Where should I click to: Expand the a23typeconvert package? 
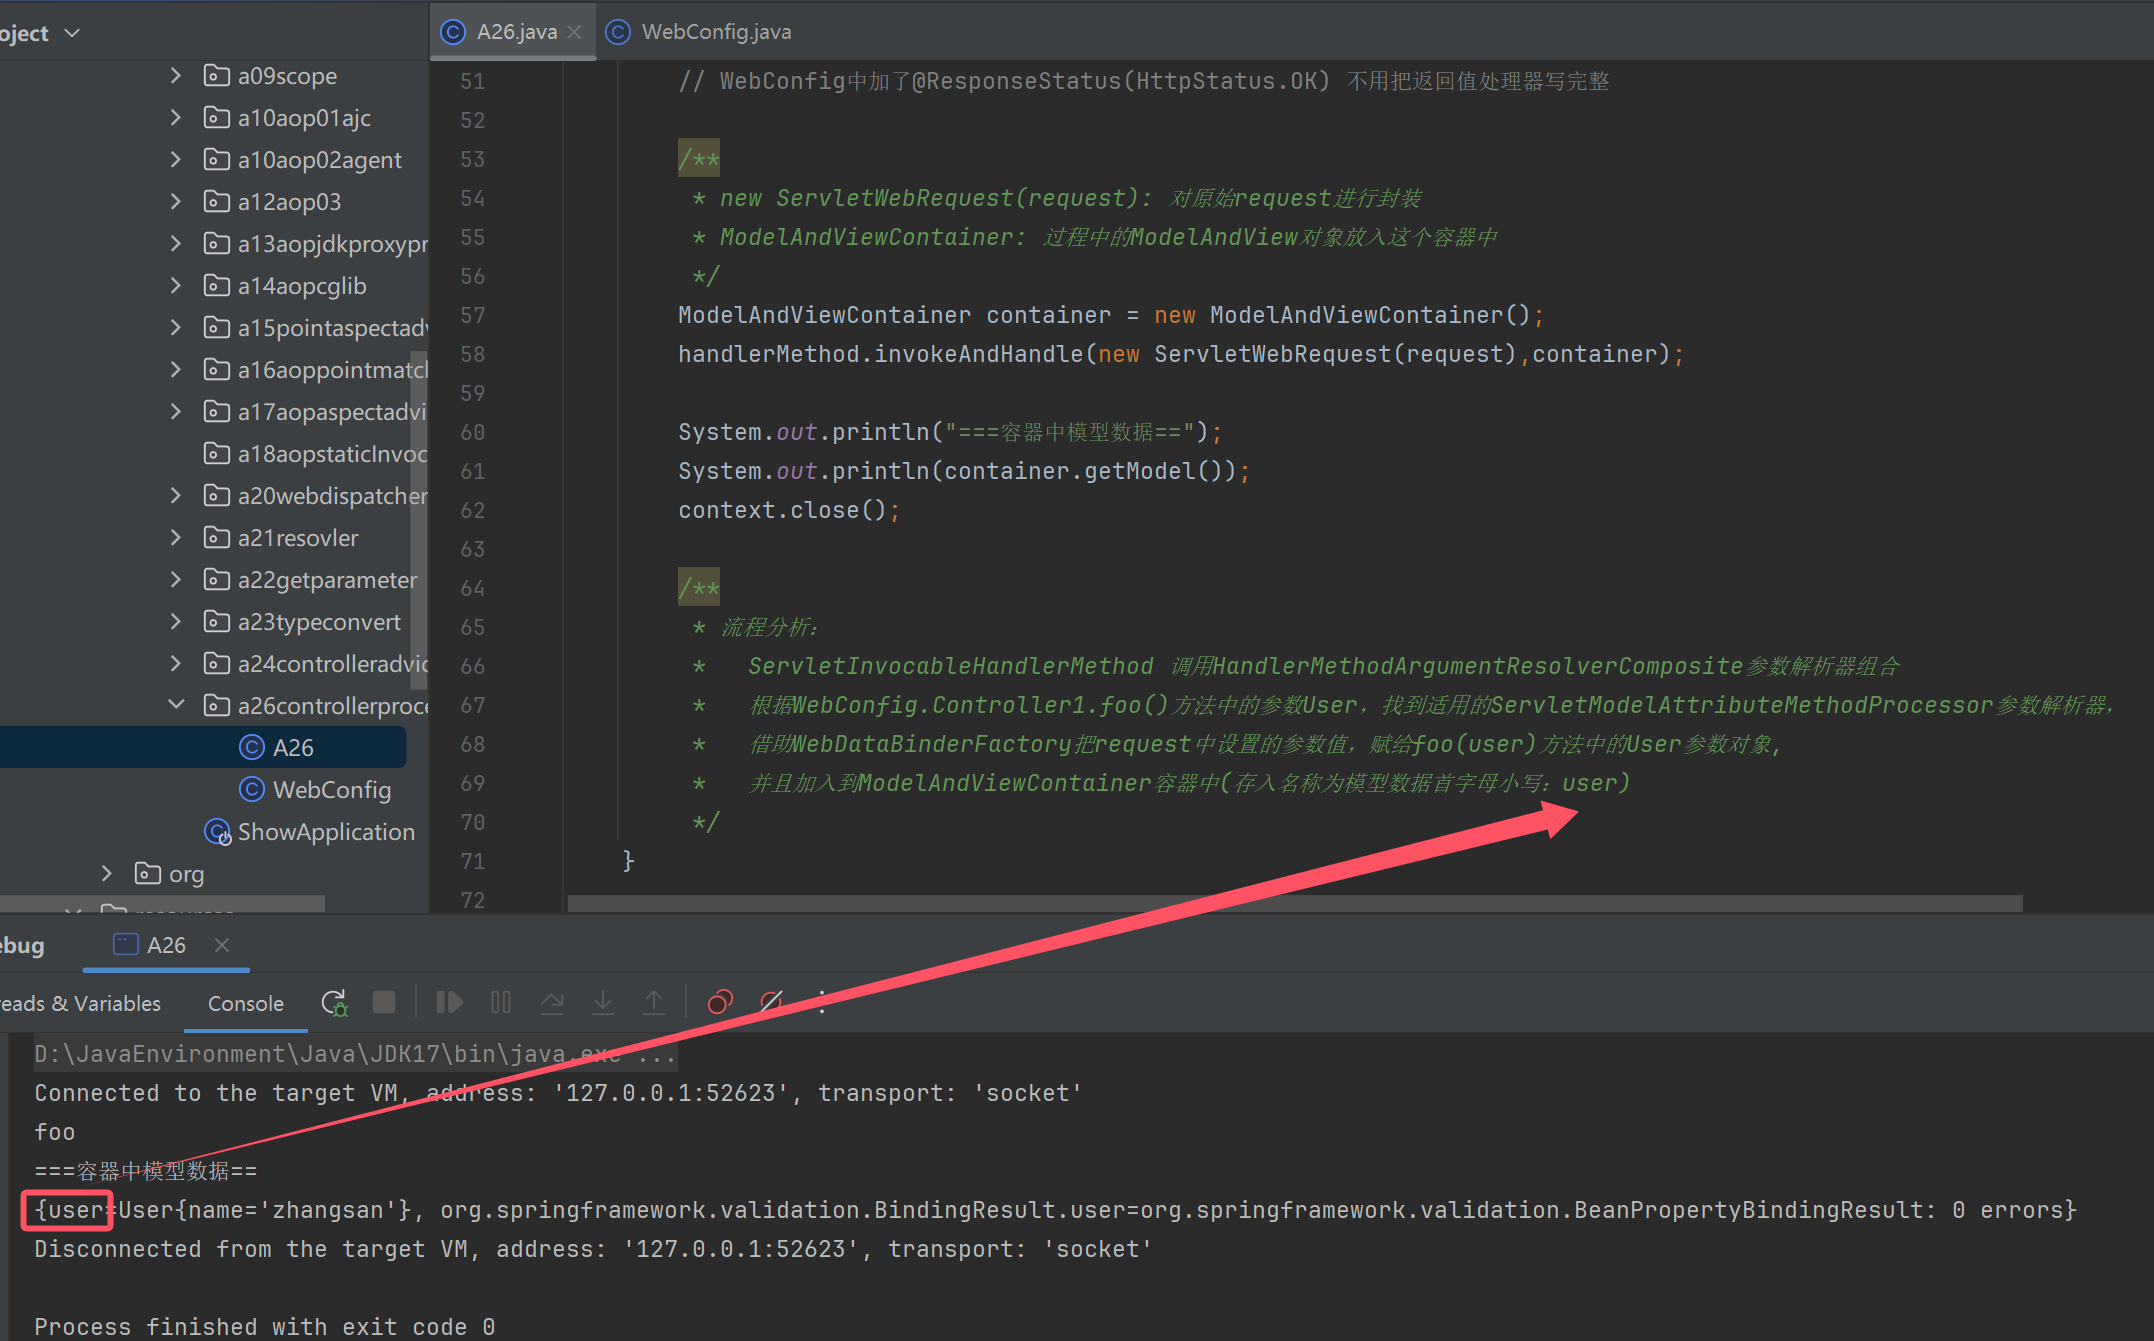[x=176, y=622]
